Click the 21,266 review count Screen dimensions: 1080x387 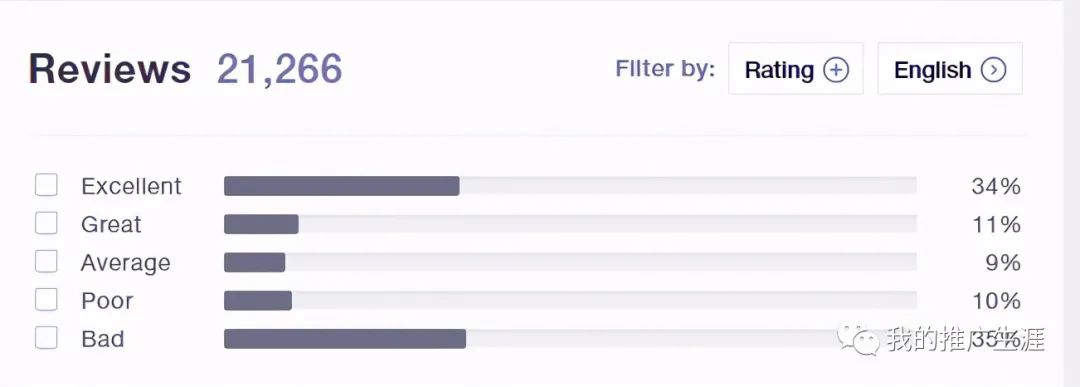pyautogui.click(x=280, y=70)
